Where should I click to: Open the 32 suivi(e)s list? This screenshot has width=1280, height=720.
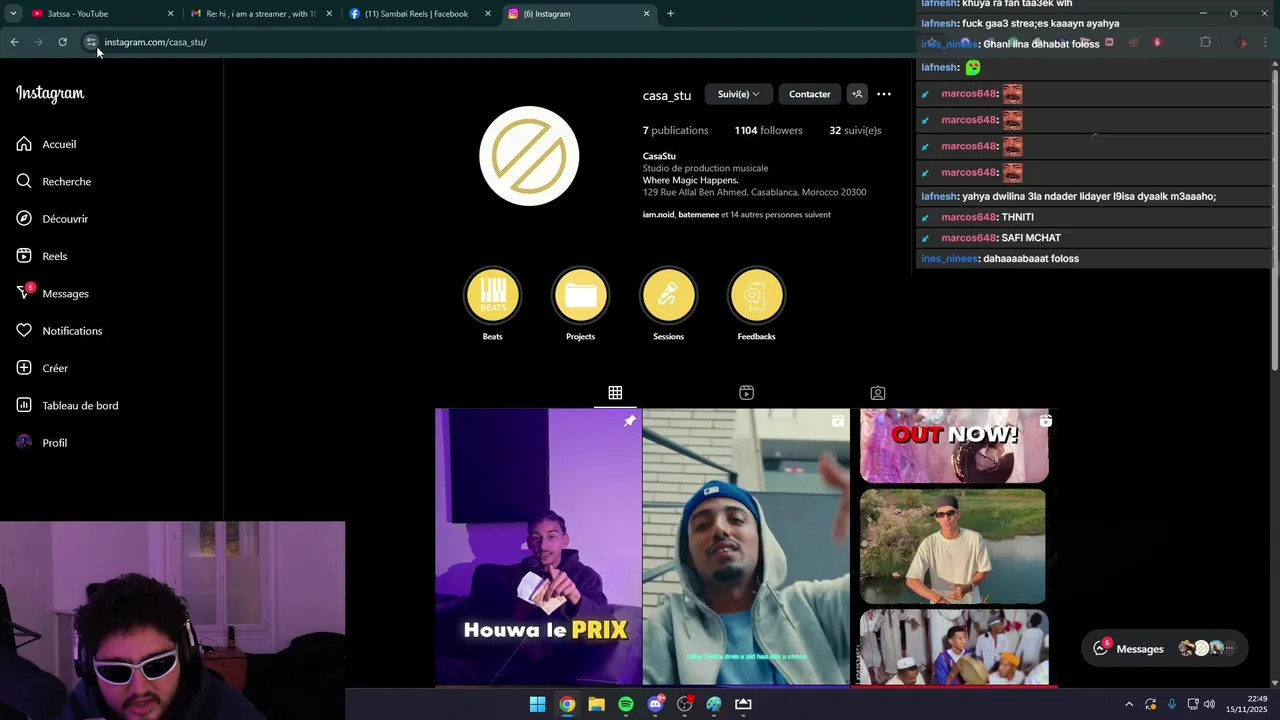click(x=855, y=130)
